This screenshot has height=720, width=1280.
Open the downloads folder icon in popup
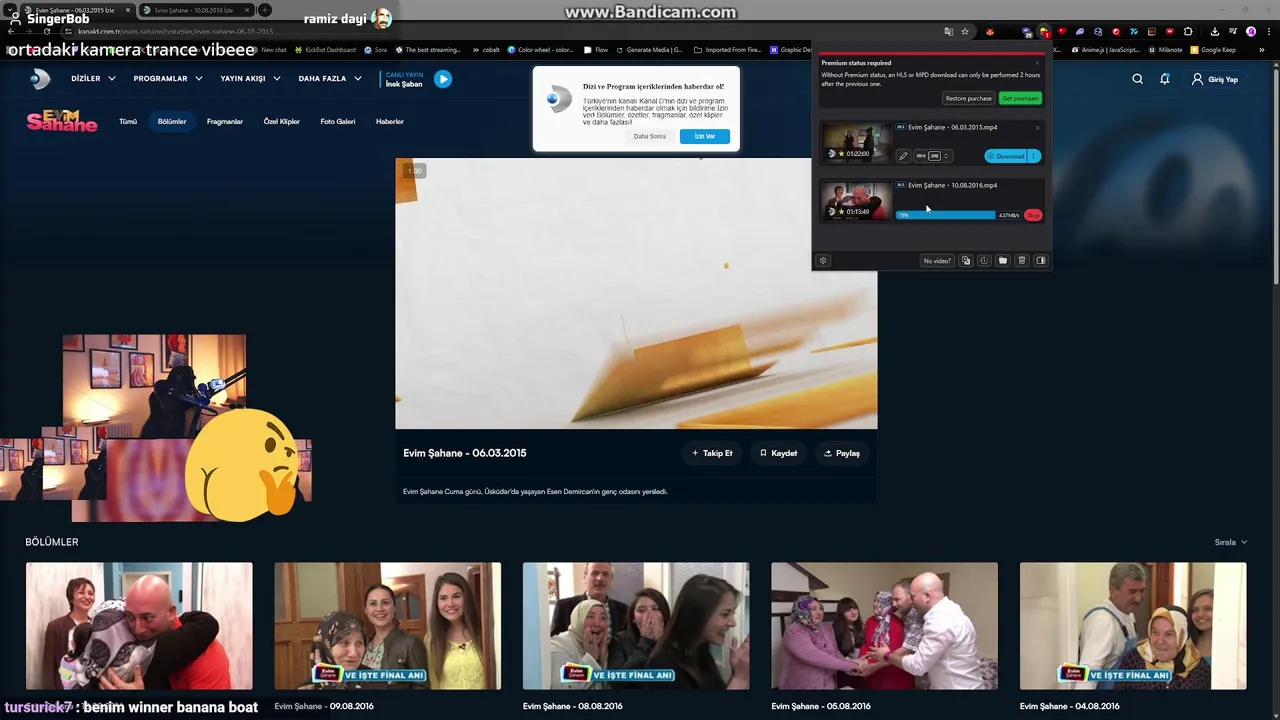(1003, 261)
